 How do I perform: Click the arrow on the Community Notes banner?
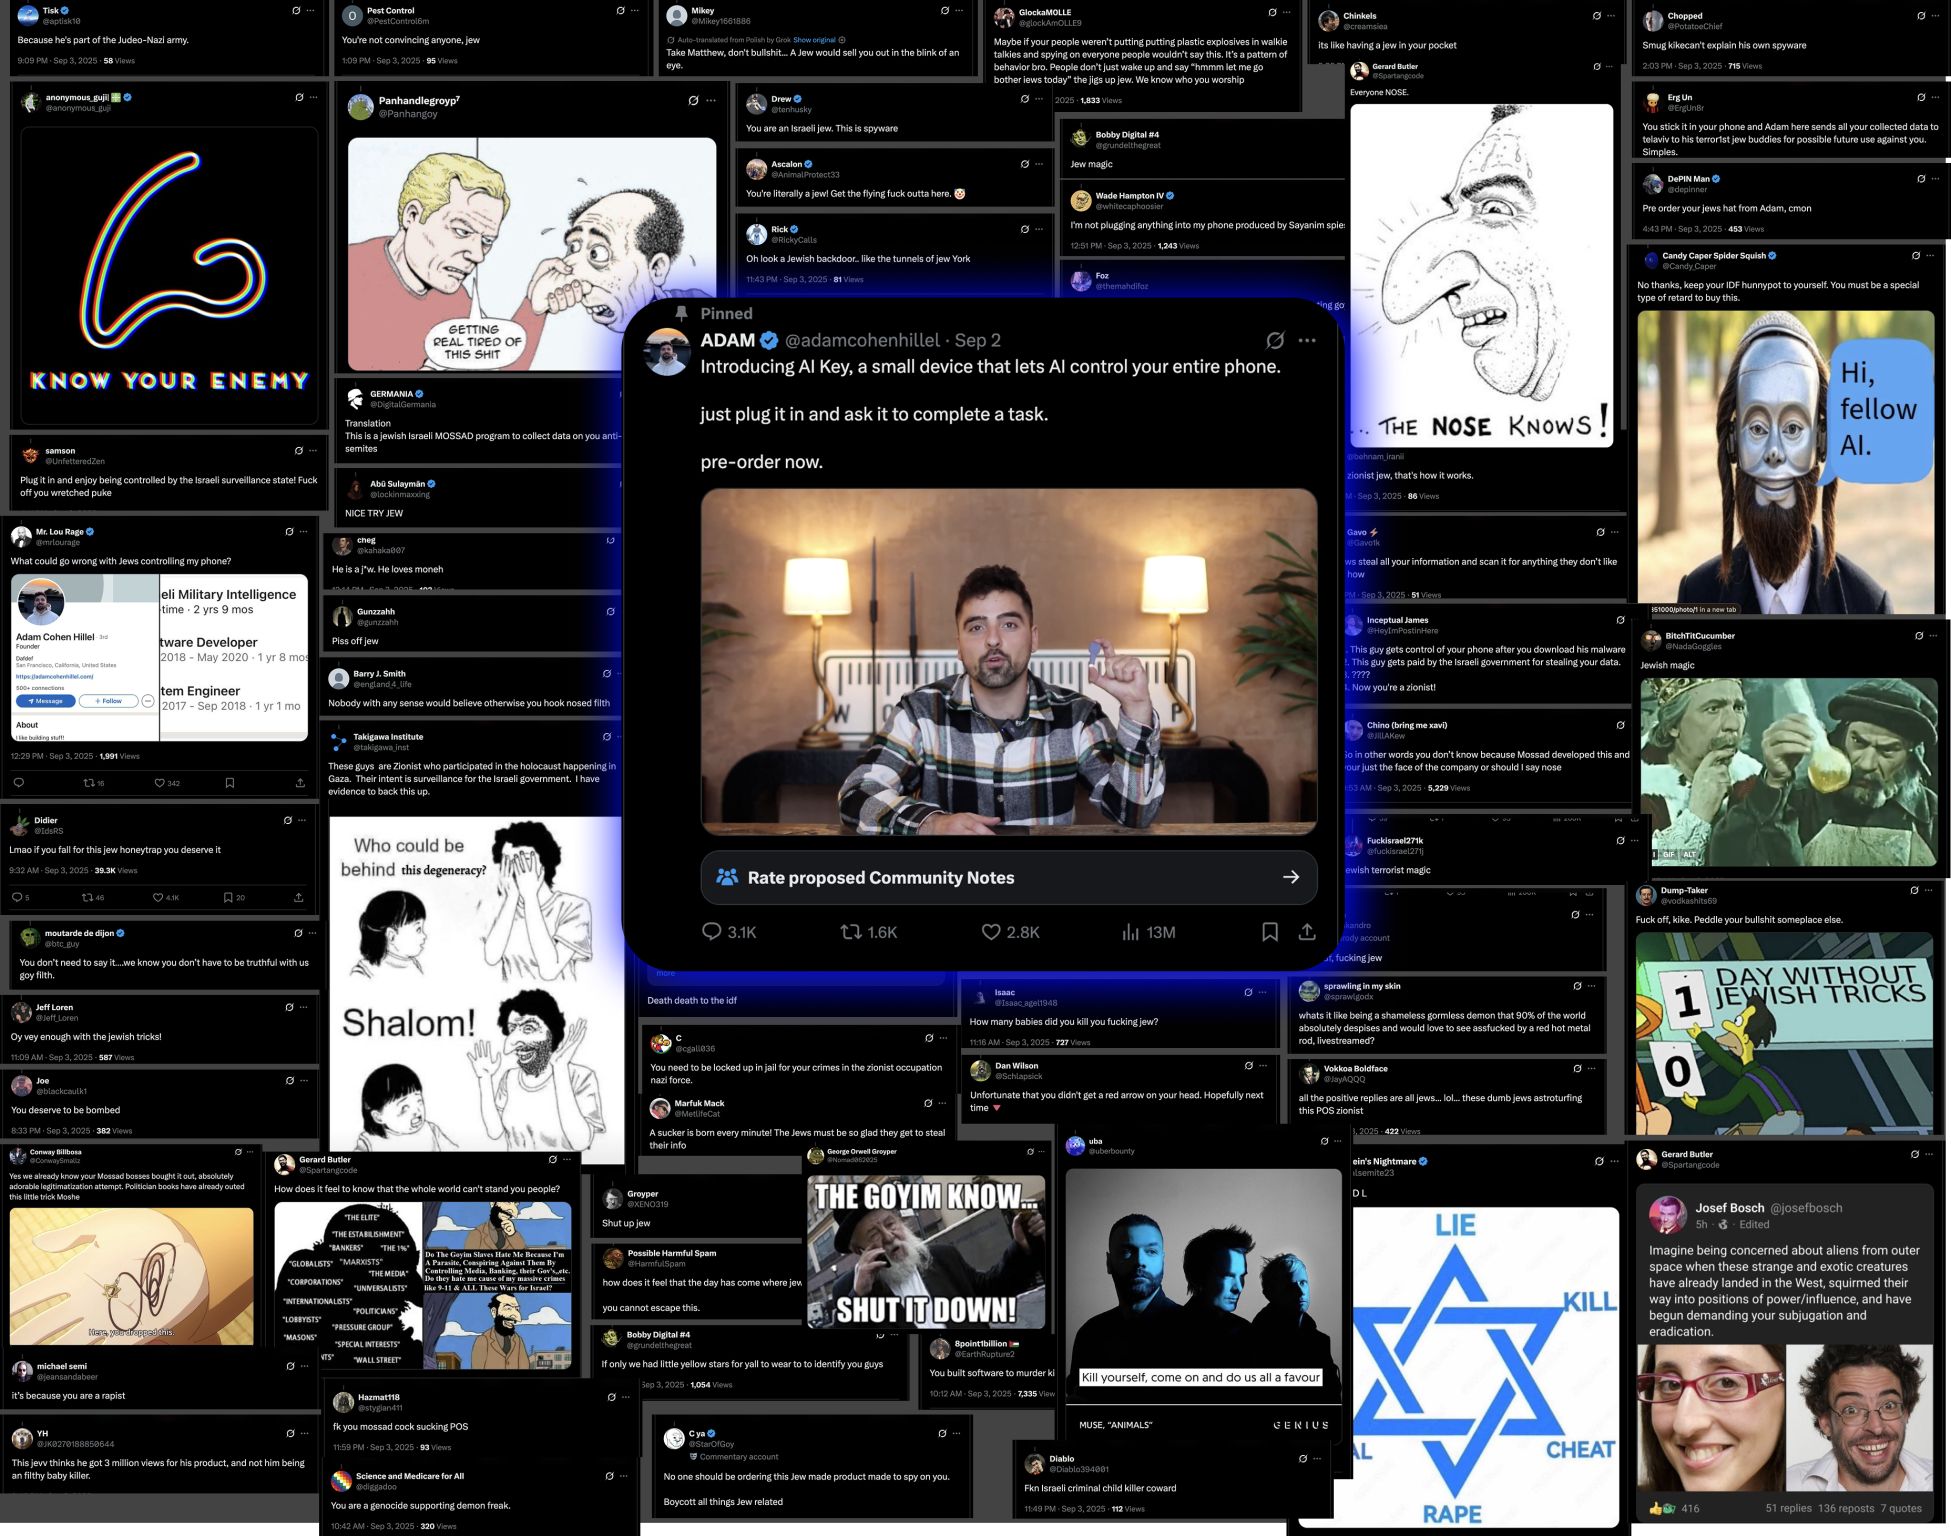[x=1290, y=877]
